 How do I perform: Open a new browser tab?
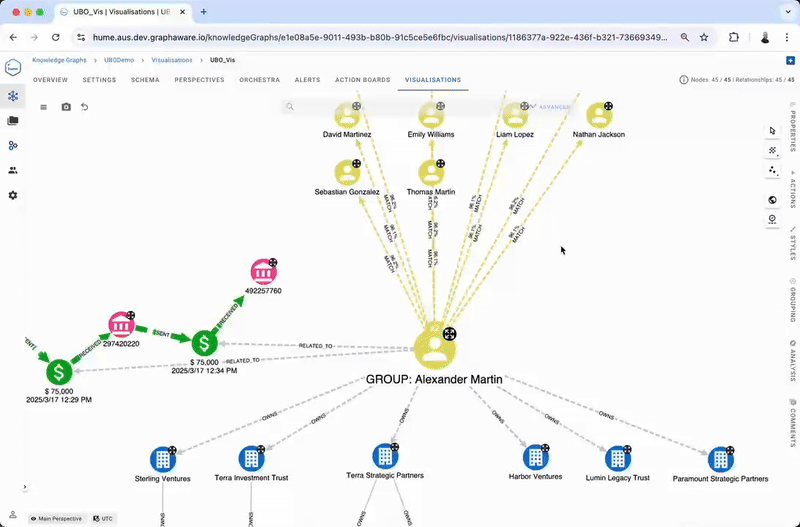coord(204,12)
